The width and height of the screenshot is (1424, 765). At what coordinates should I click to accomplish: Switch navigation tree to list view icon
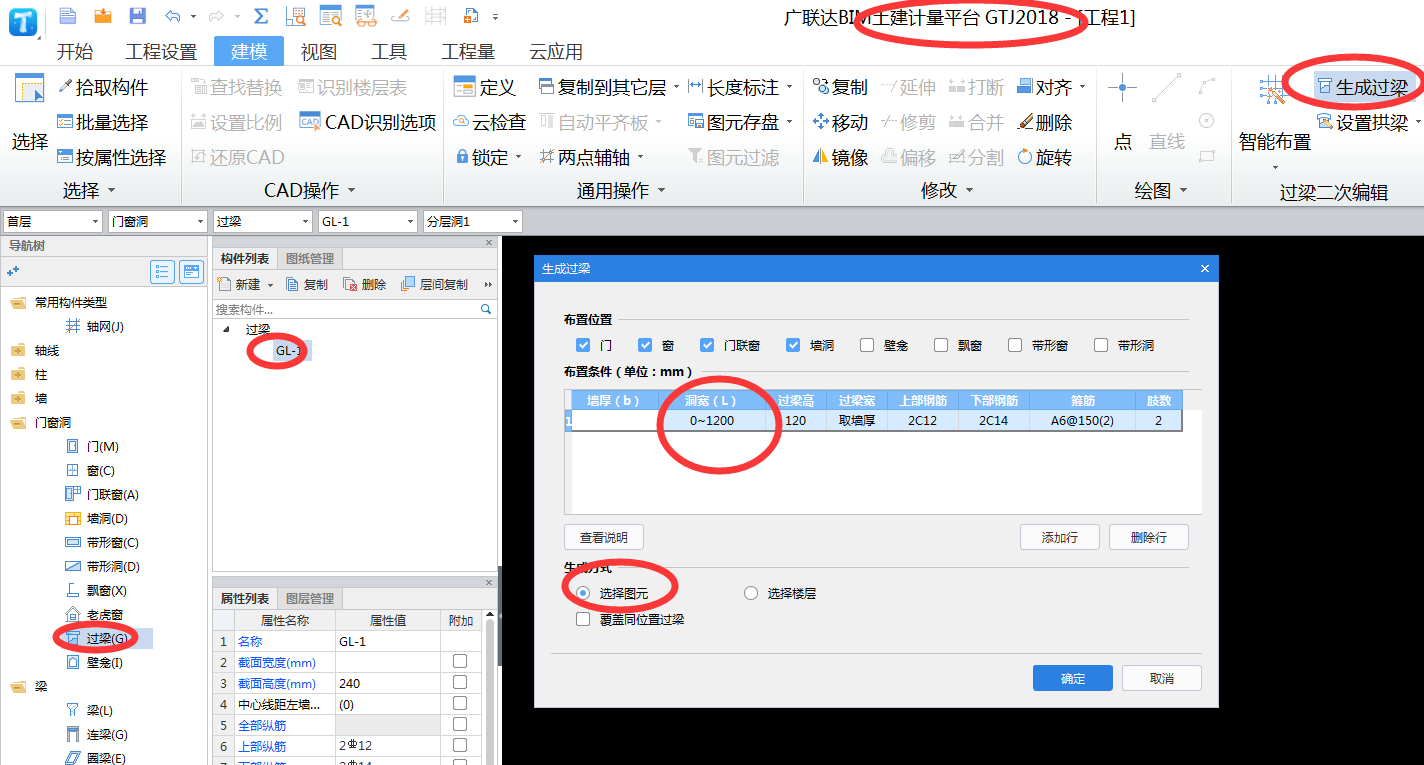163,271
